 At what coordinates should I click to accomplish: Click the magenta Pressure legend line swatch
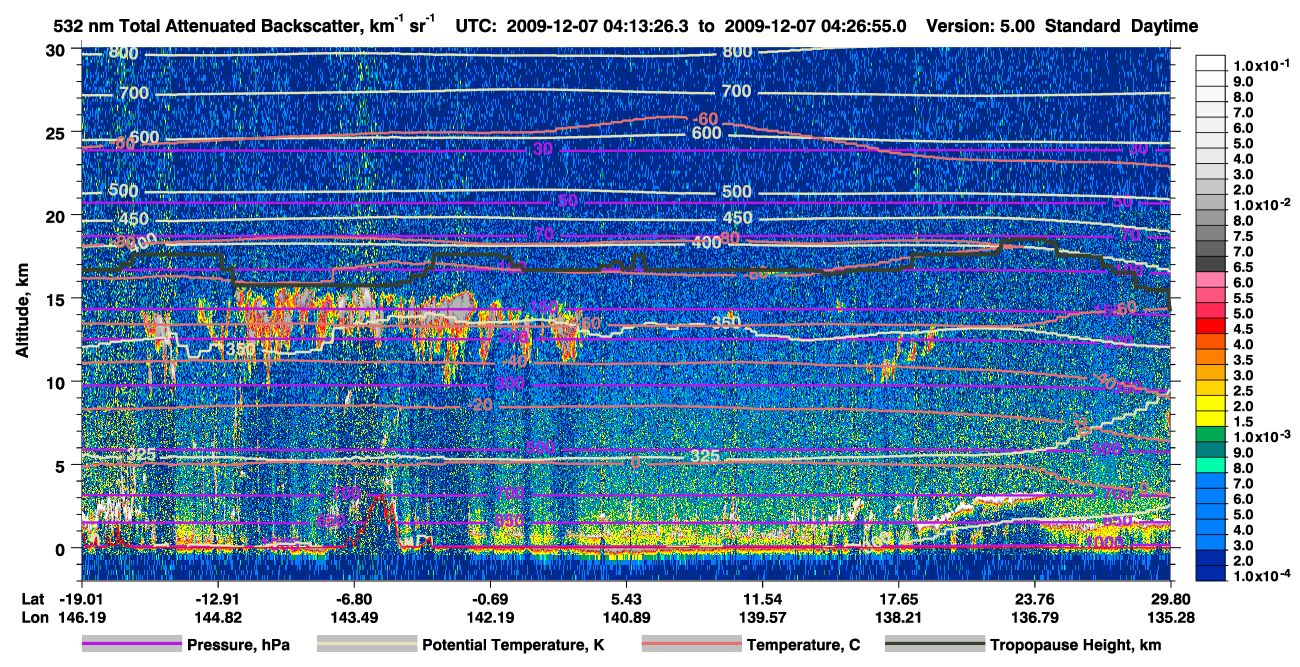tap(132, 644)
